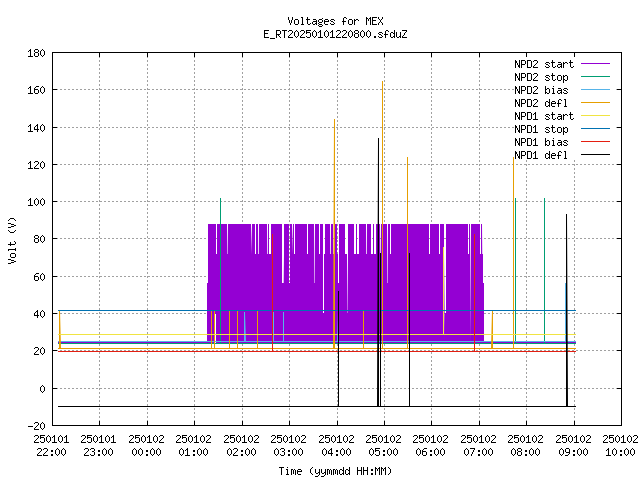Select the 'NPD1 stop' legend label
Screen dimensions: 640x480
tap(541, 129)
